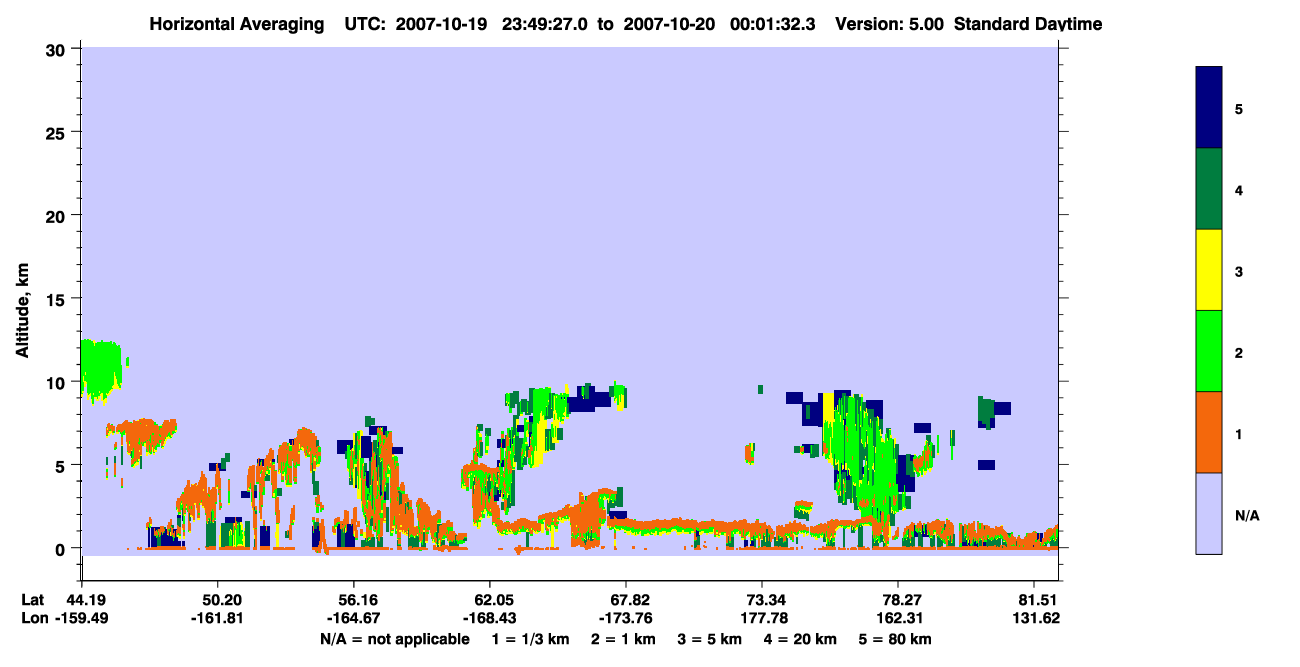Click the longitude value -164.67

click(x=354, y=618)
